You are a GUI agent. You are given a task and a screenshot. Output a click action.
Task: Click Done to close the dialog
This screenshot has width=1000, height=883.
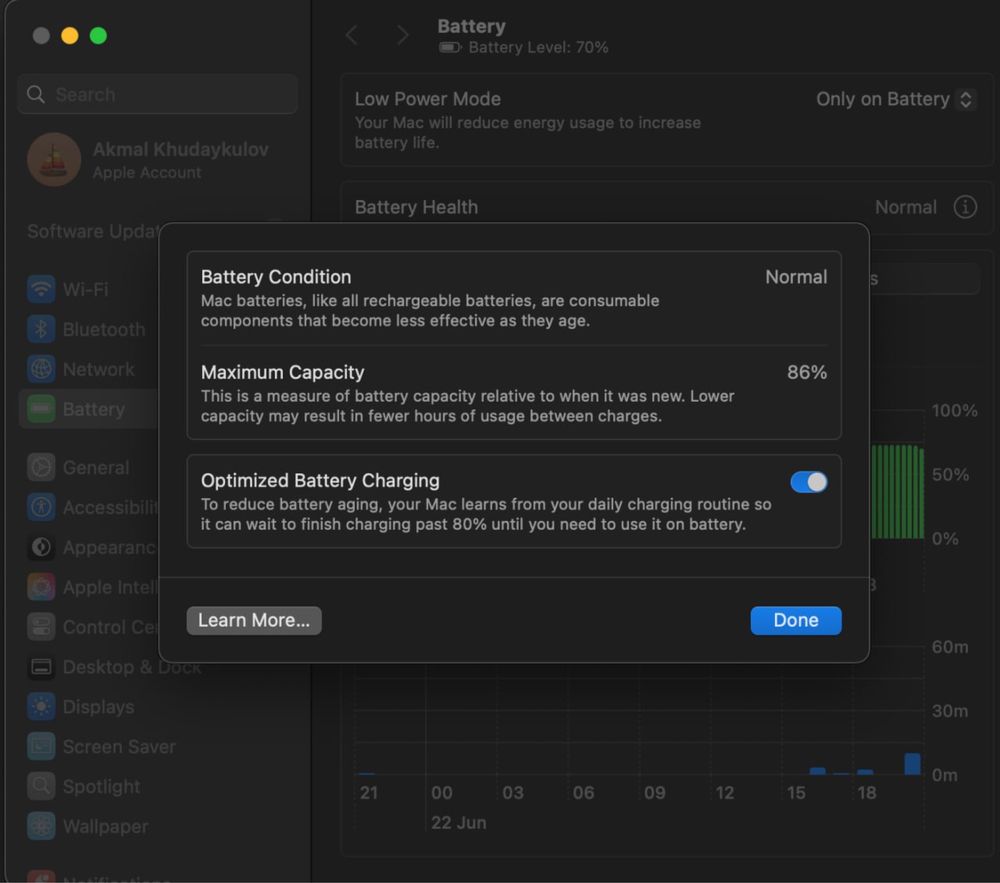[796, 620]
